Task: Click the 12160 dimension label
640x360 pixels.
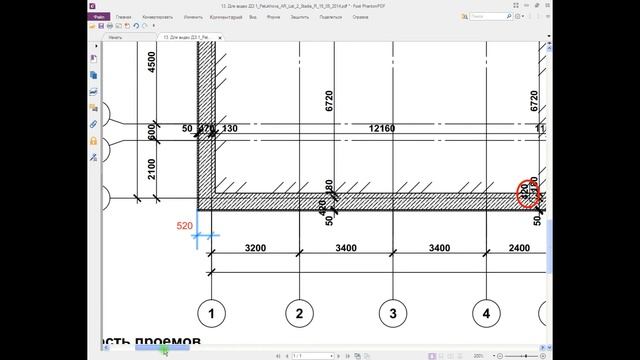Action: [x=382, y=129]
